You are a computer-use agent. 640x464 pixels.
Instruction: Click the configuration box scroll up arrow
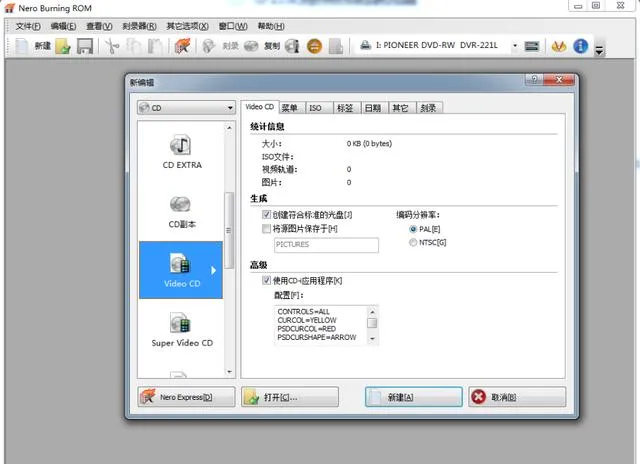[372, 312]
